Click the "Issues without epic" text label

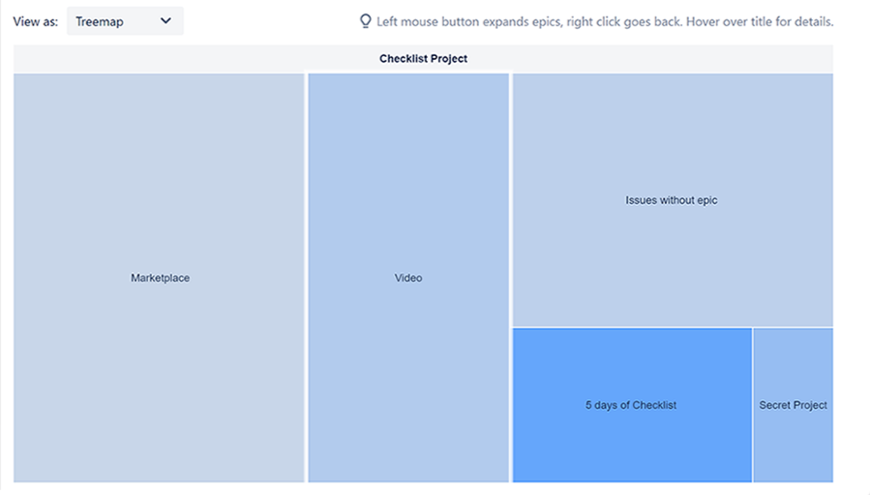click(671, 200)
